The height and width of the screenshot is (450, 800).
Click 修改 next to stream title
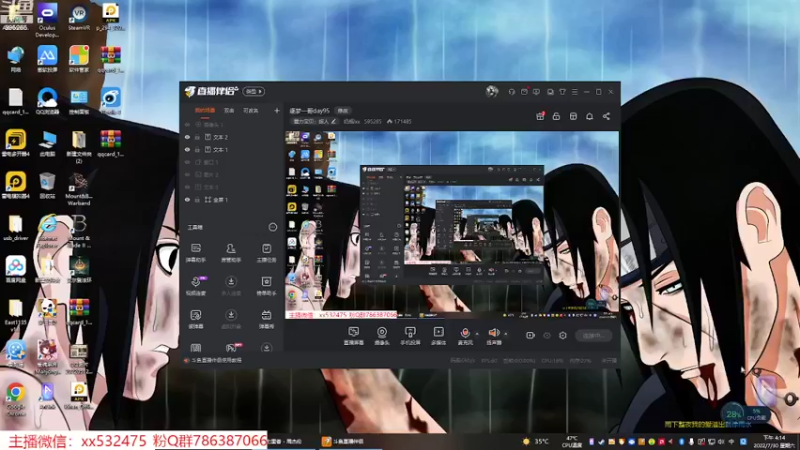[342, 111]
